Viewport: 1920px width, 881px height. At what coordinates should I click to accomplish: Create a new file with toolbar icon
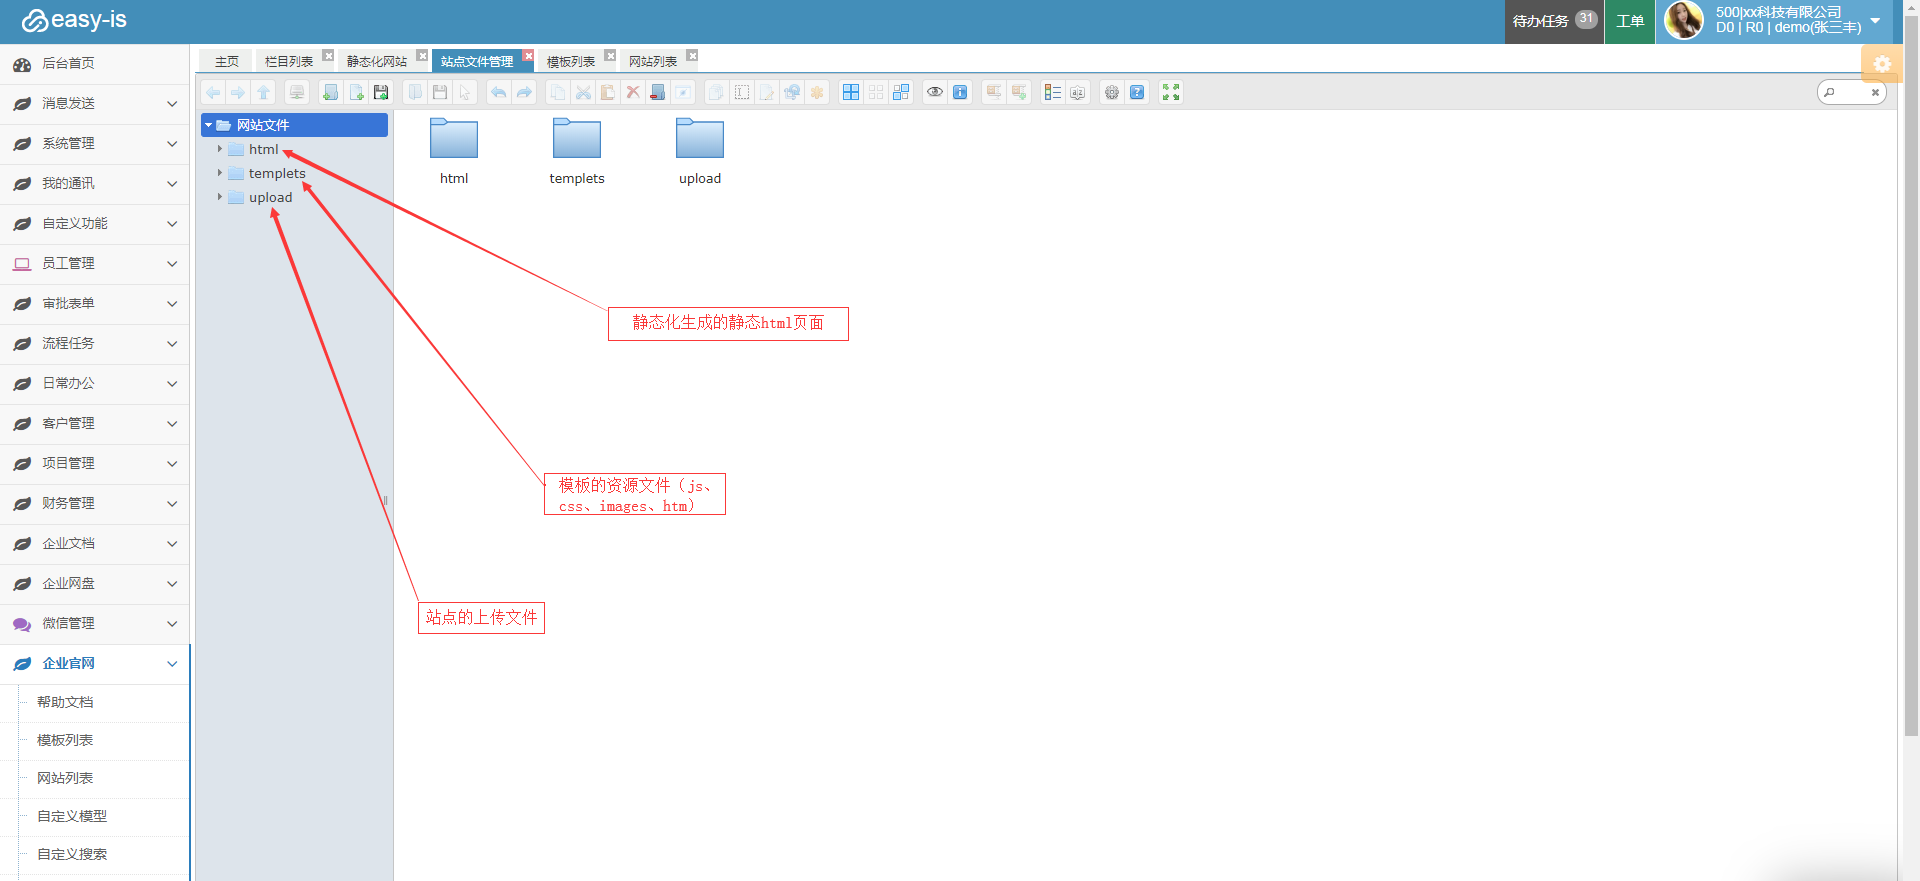356,92
